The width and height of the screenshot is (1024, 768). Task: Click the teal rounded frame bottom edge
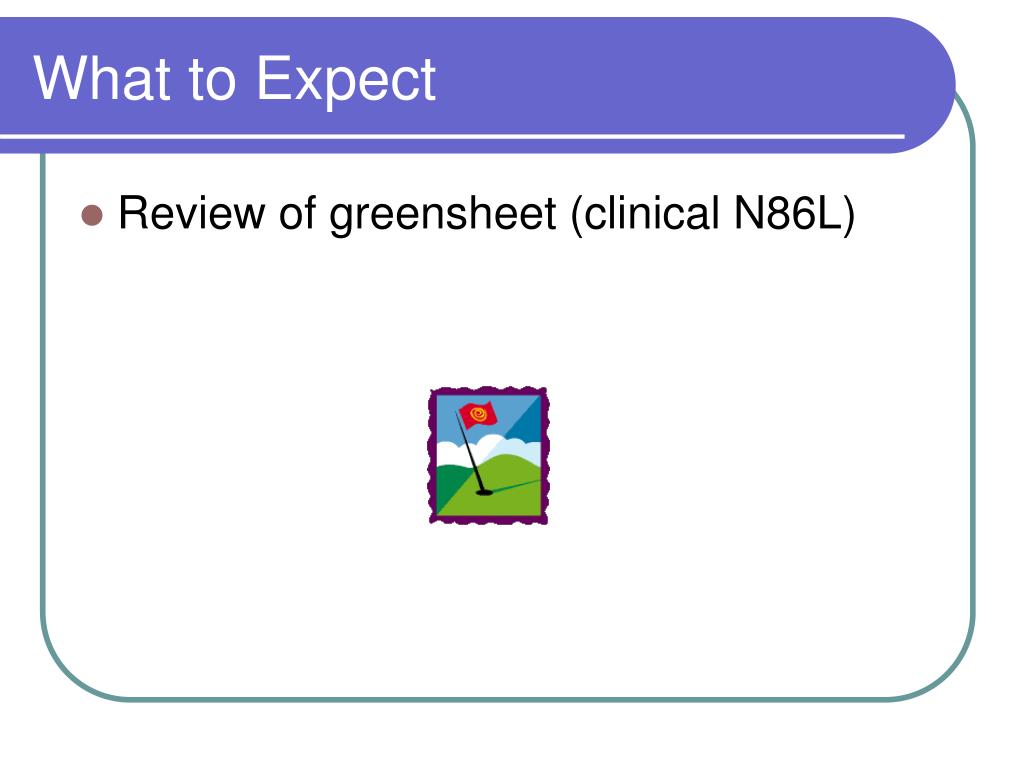click(507, 699)
